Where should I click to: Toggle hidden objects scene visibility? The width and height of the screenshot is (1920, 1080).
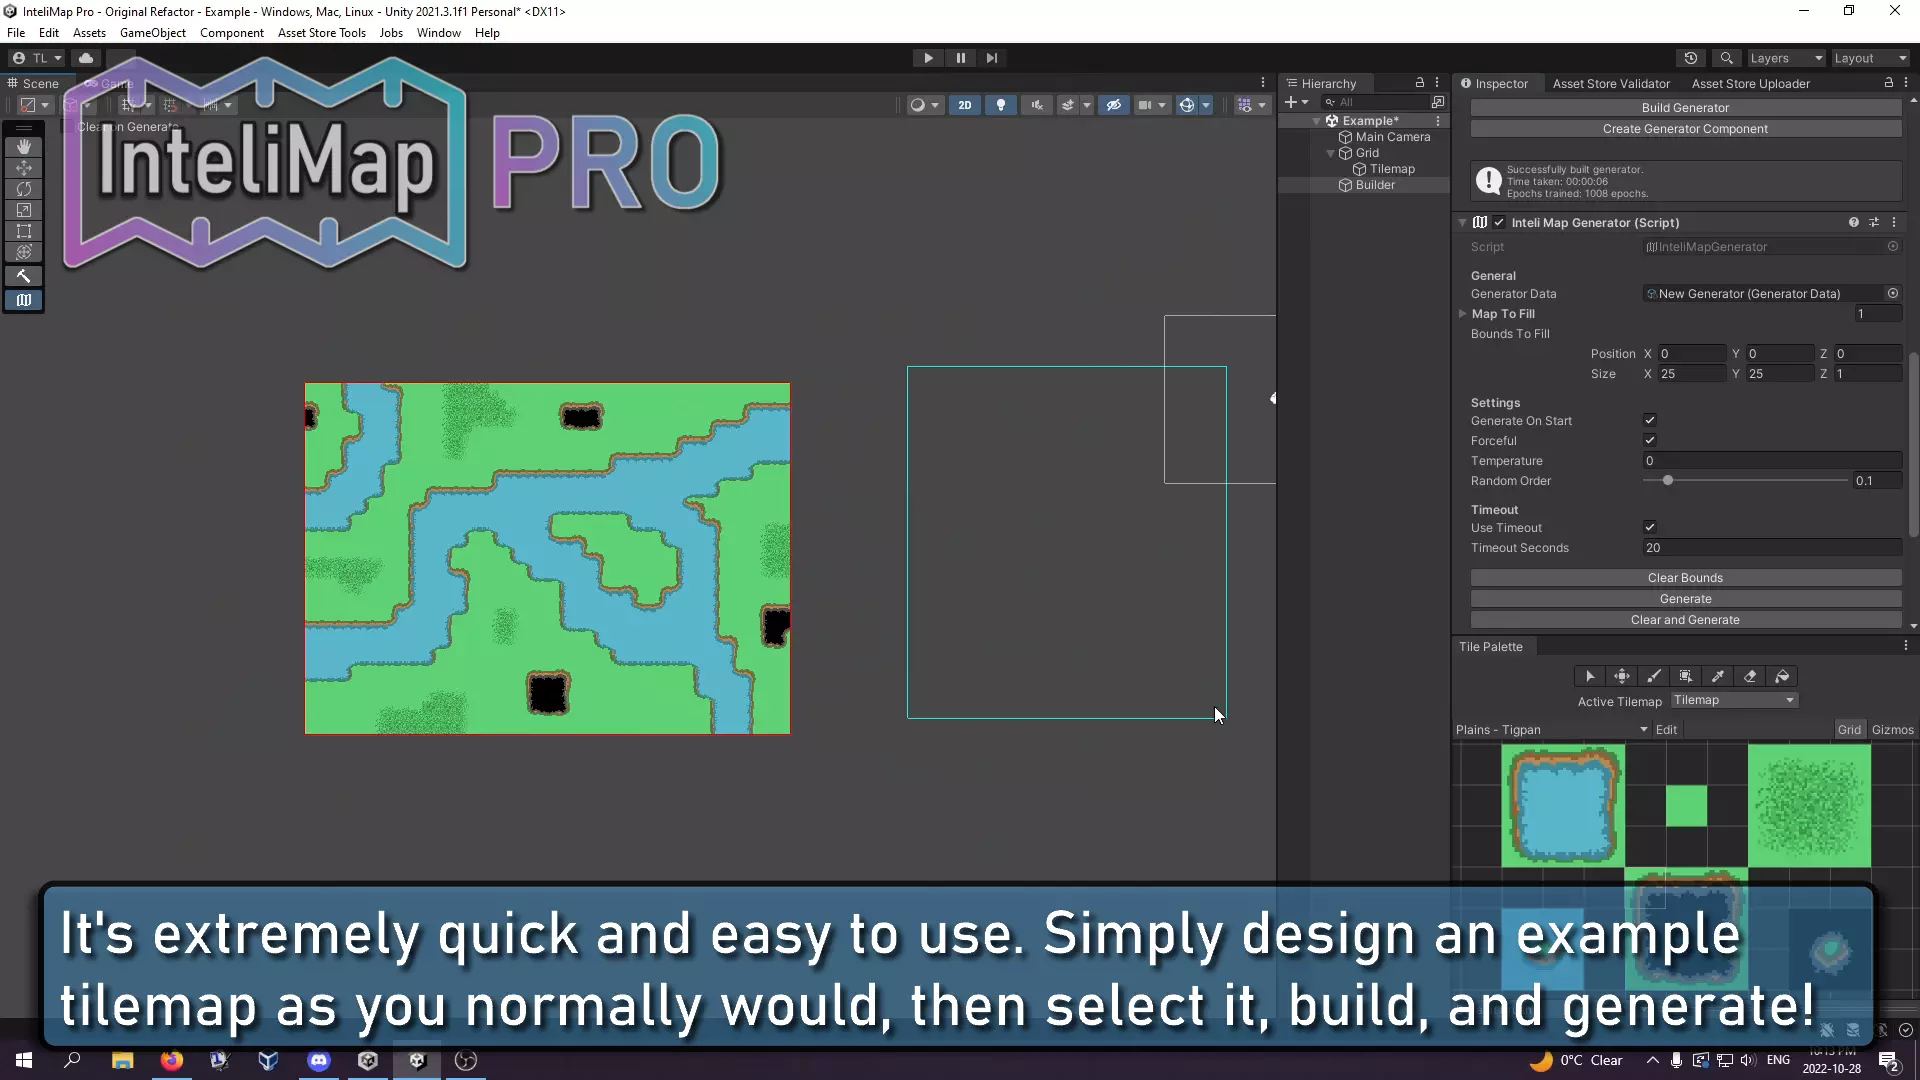1113,105
